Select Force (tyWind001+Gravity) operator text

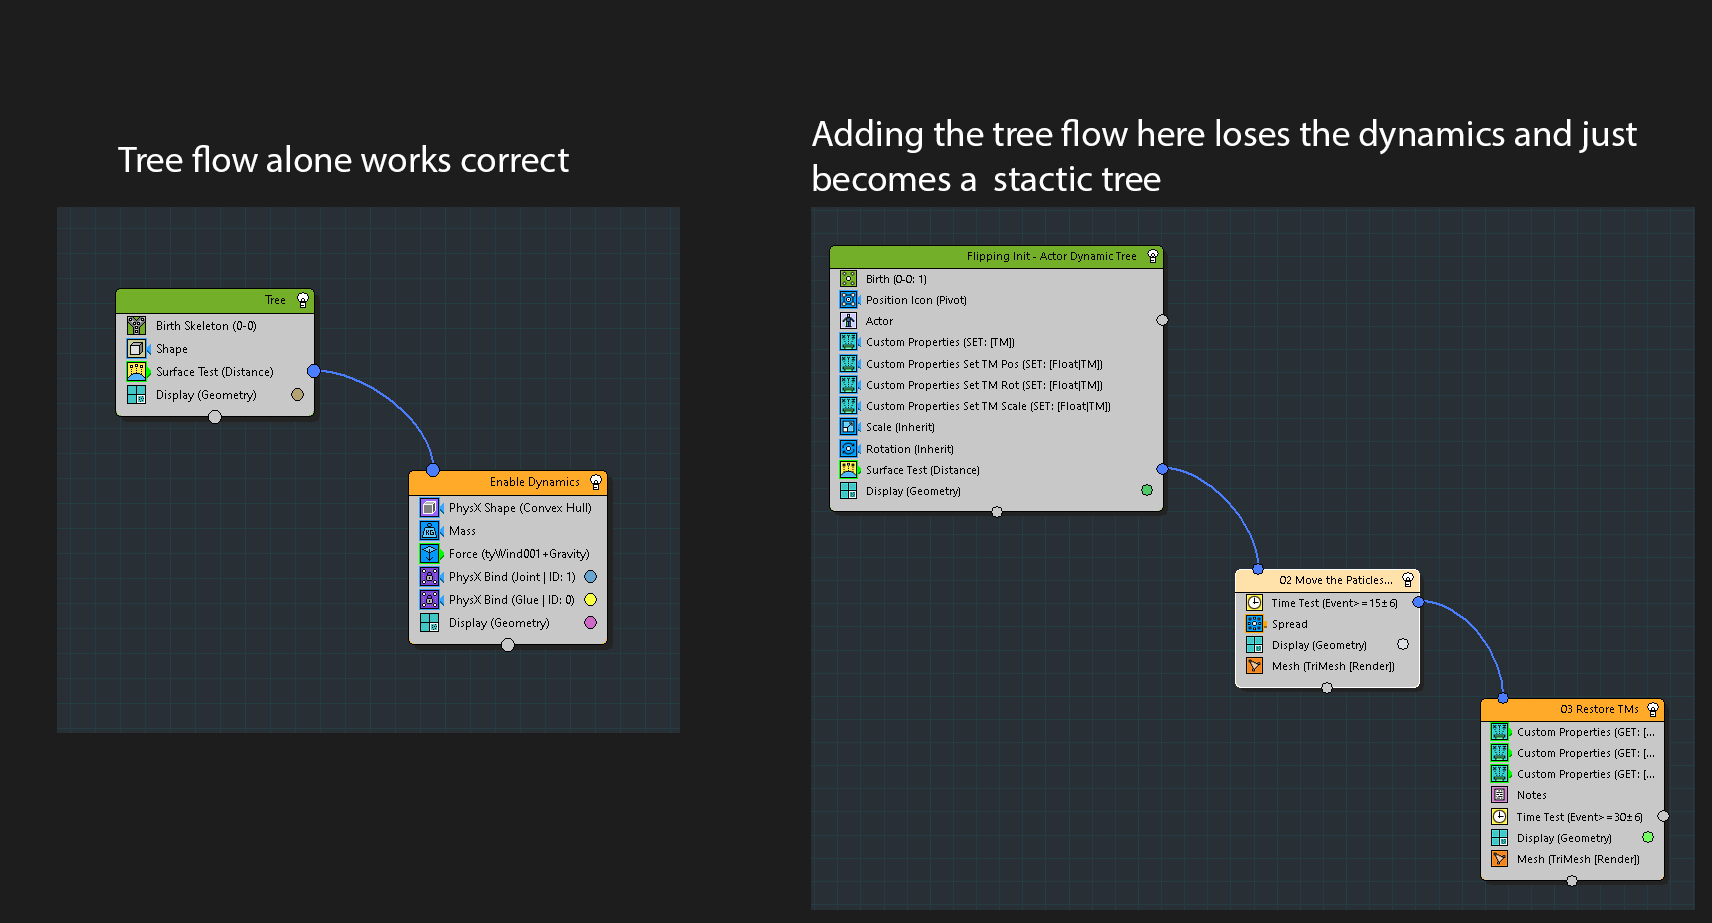pos(519,553)
